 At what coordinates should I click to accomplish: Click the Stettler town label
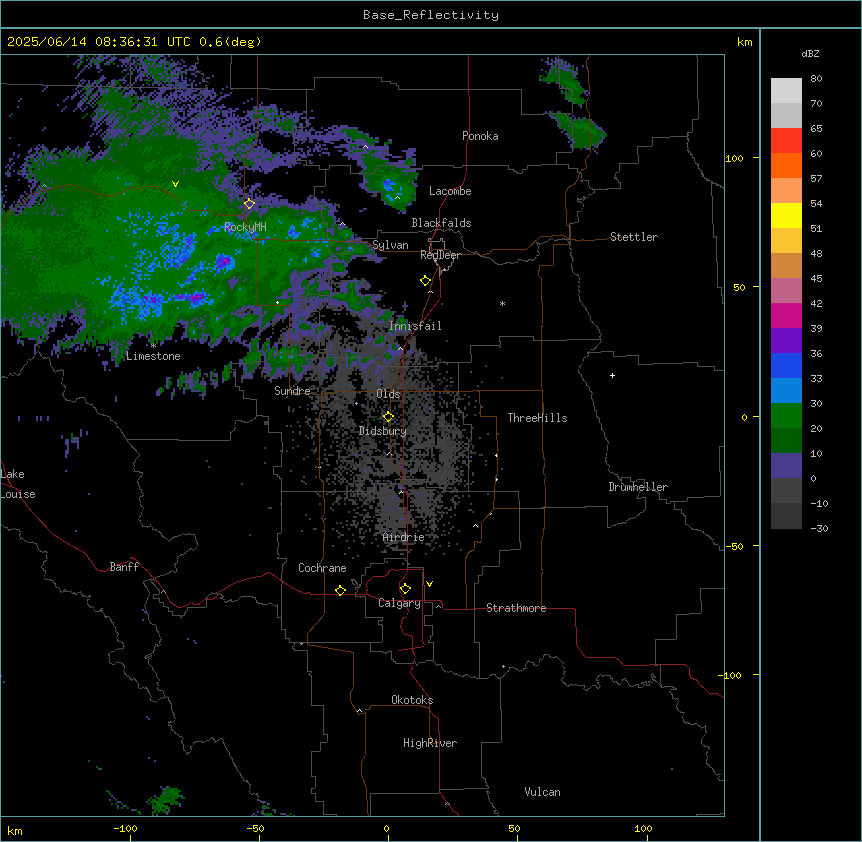point(633,237)
